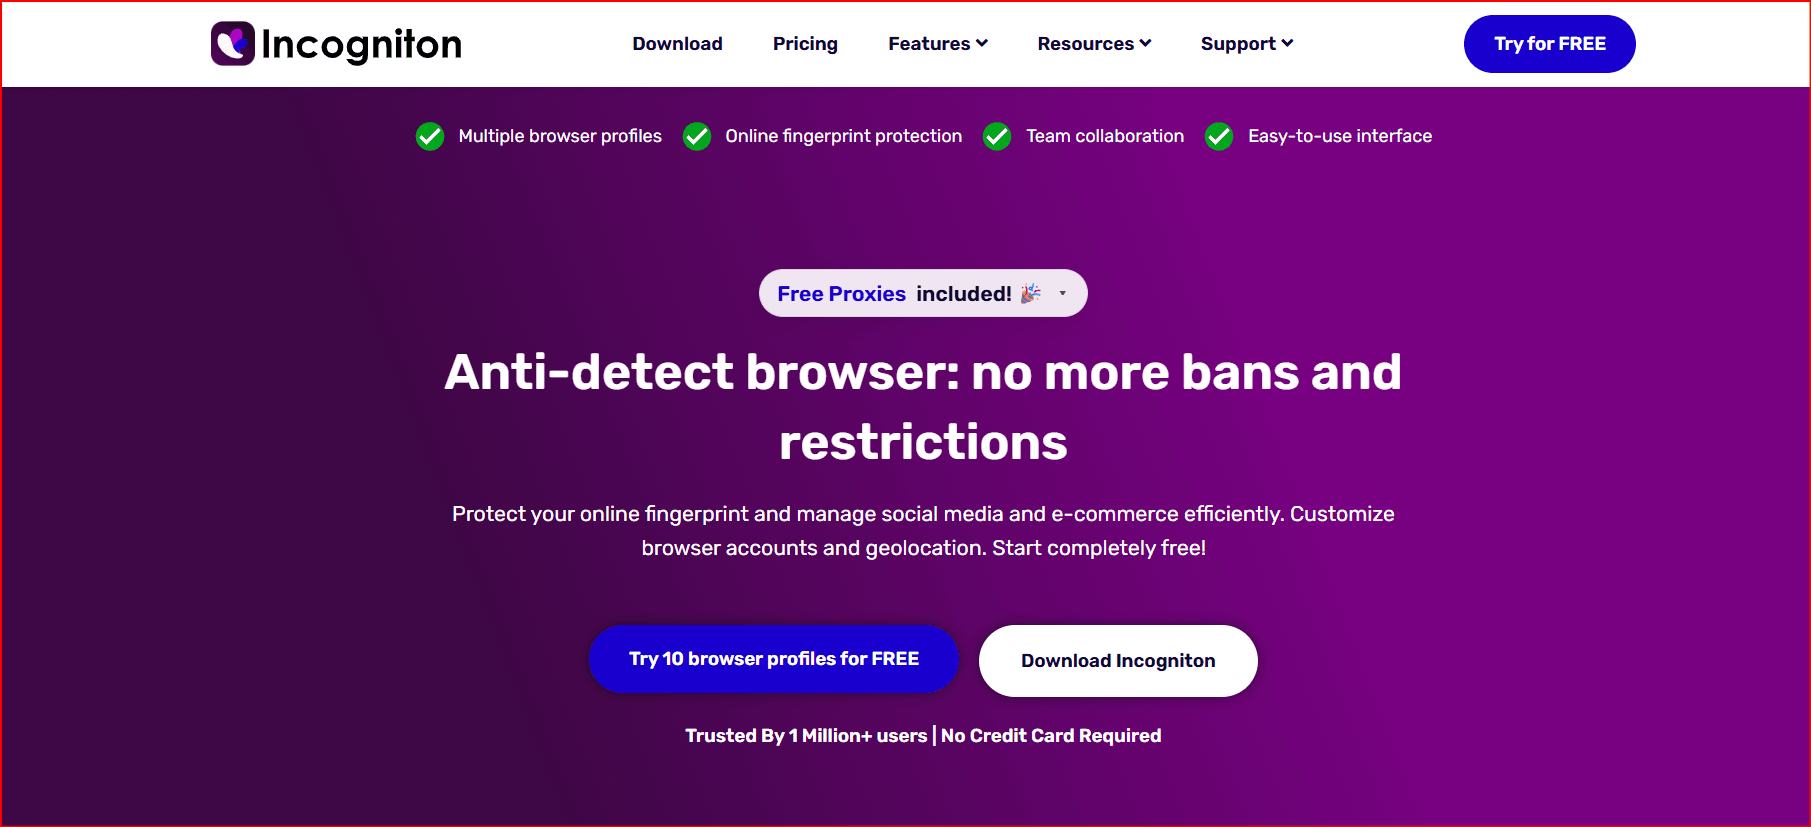
Task: Click the checkmark next to Easy-to-use interface
Action: click(x=1219, y=136)
